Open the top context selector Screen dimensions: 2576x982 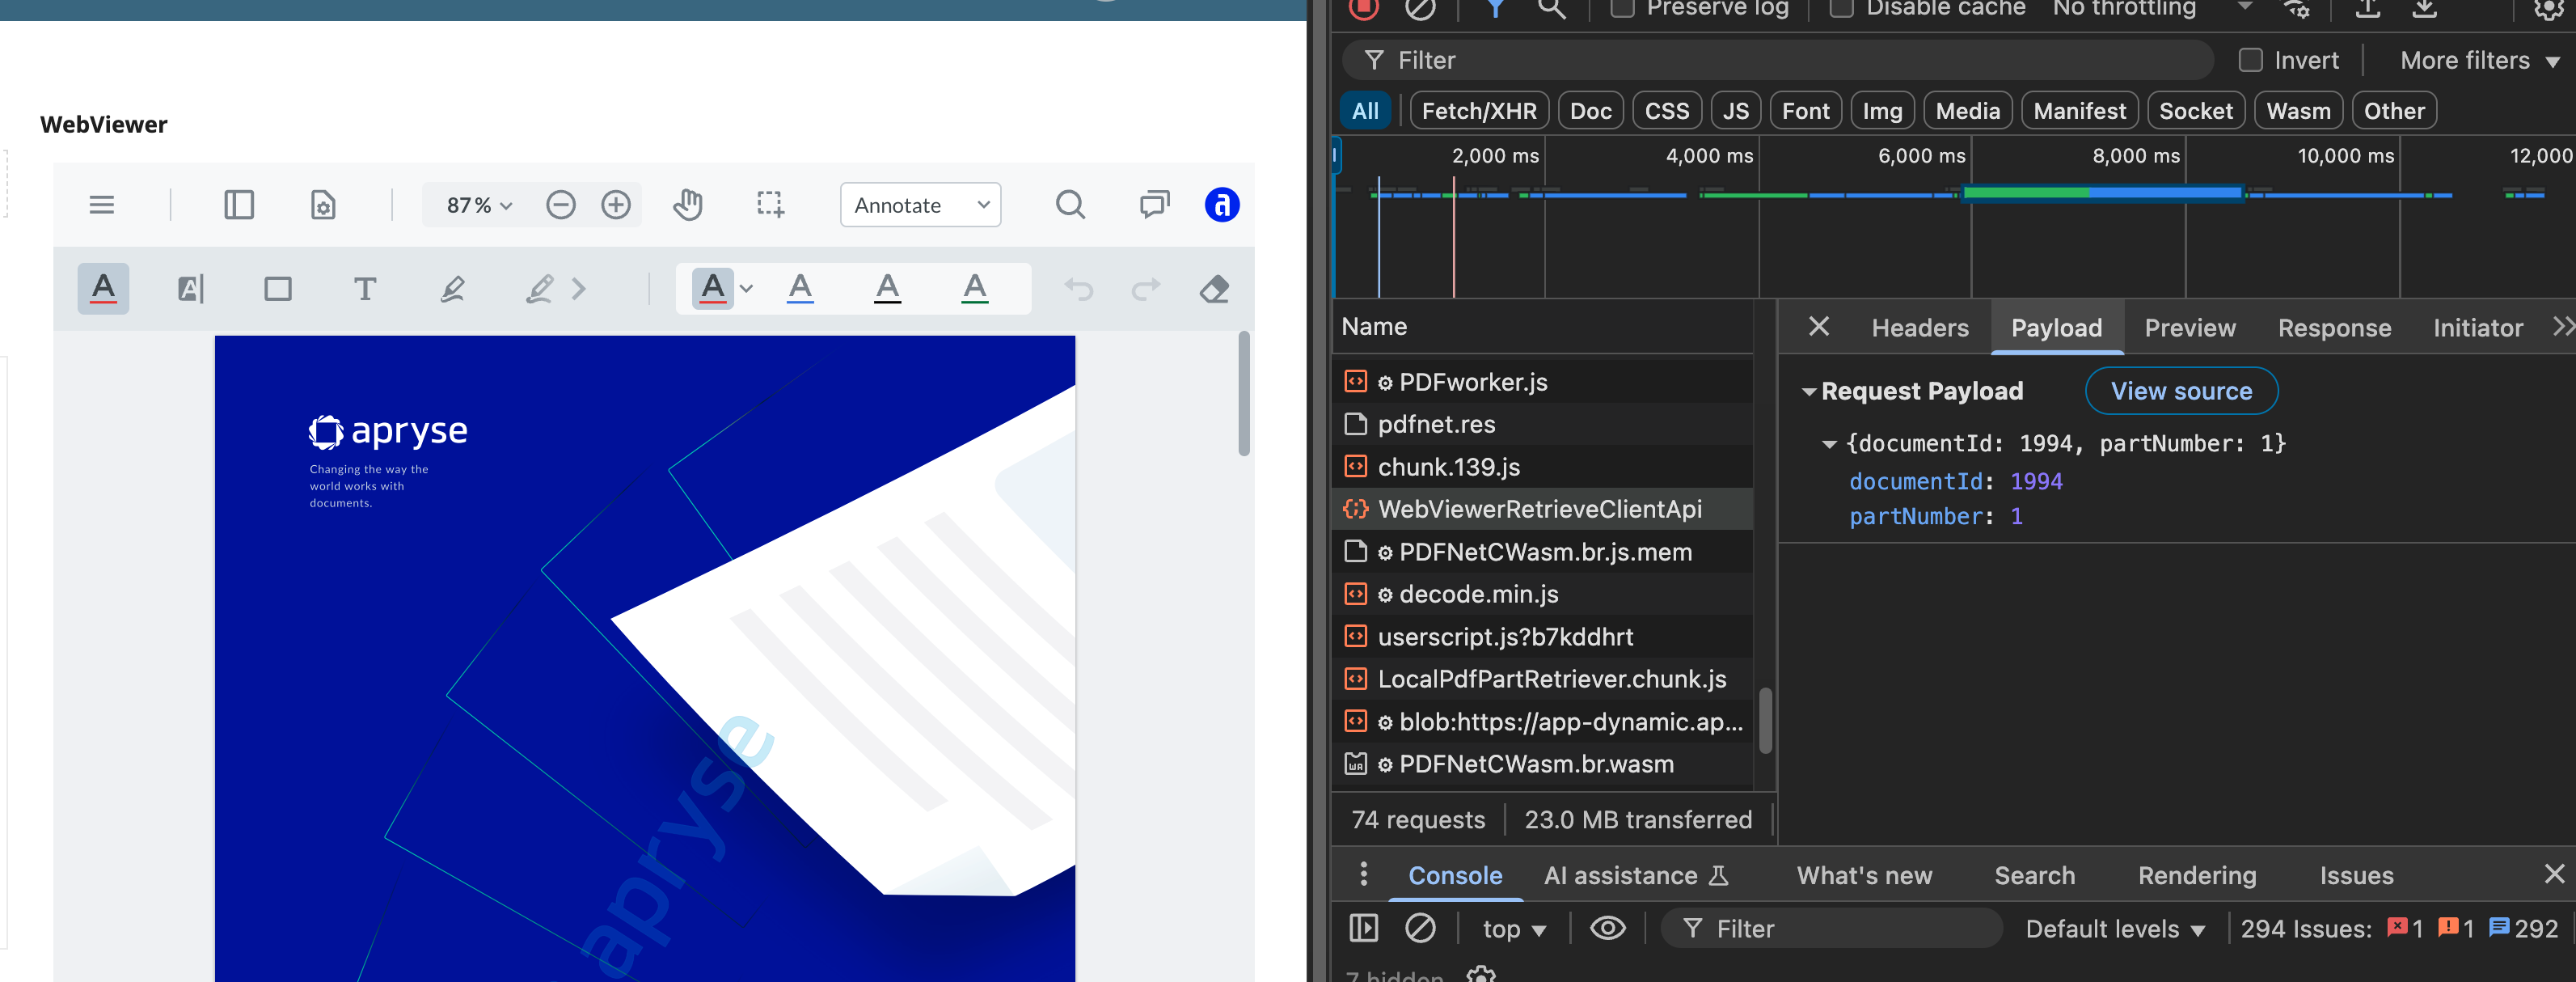coord(1514,929)
